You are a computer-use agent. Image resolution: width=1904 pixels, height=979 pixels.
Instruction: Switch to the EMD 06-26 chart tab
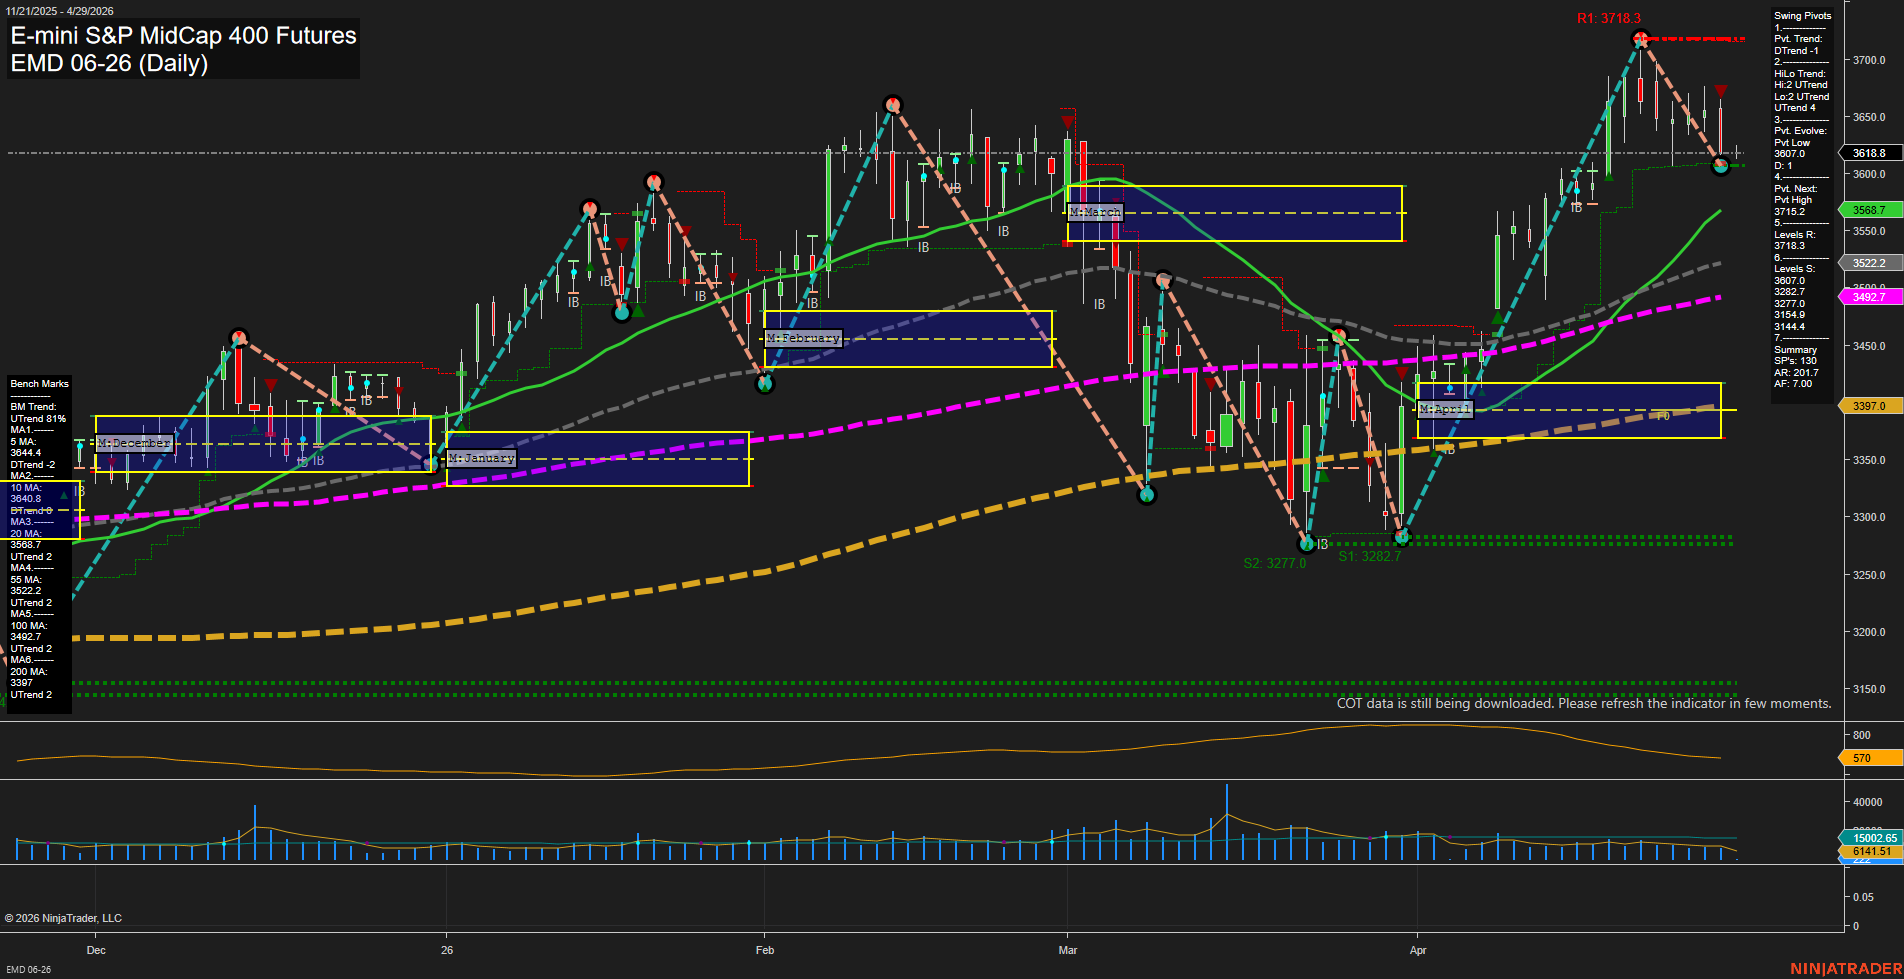click(29, 969)
